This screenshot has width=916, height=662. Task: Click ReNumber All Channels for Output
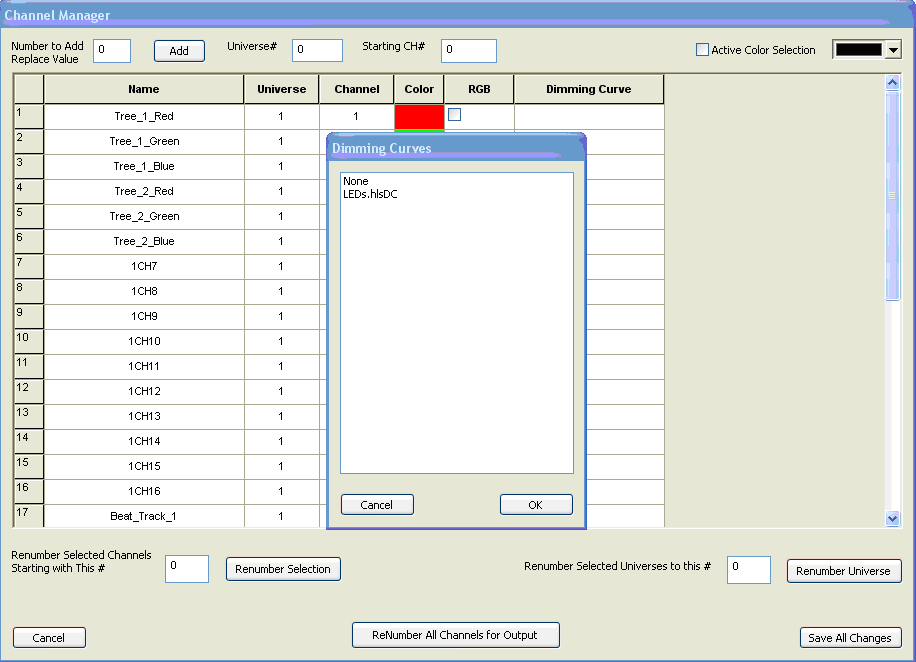[456, 635]
